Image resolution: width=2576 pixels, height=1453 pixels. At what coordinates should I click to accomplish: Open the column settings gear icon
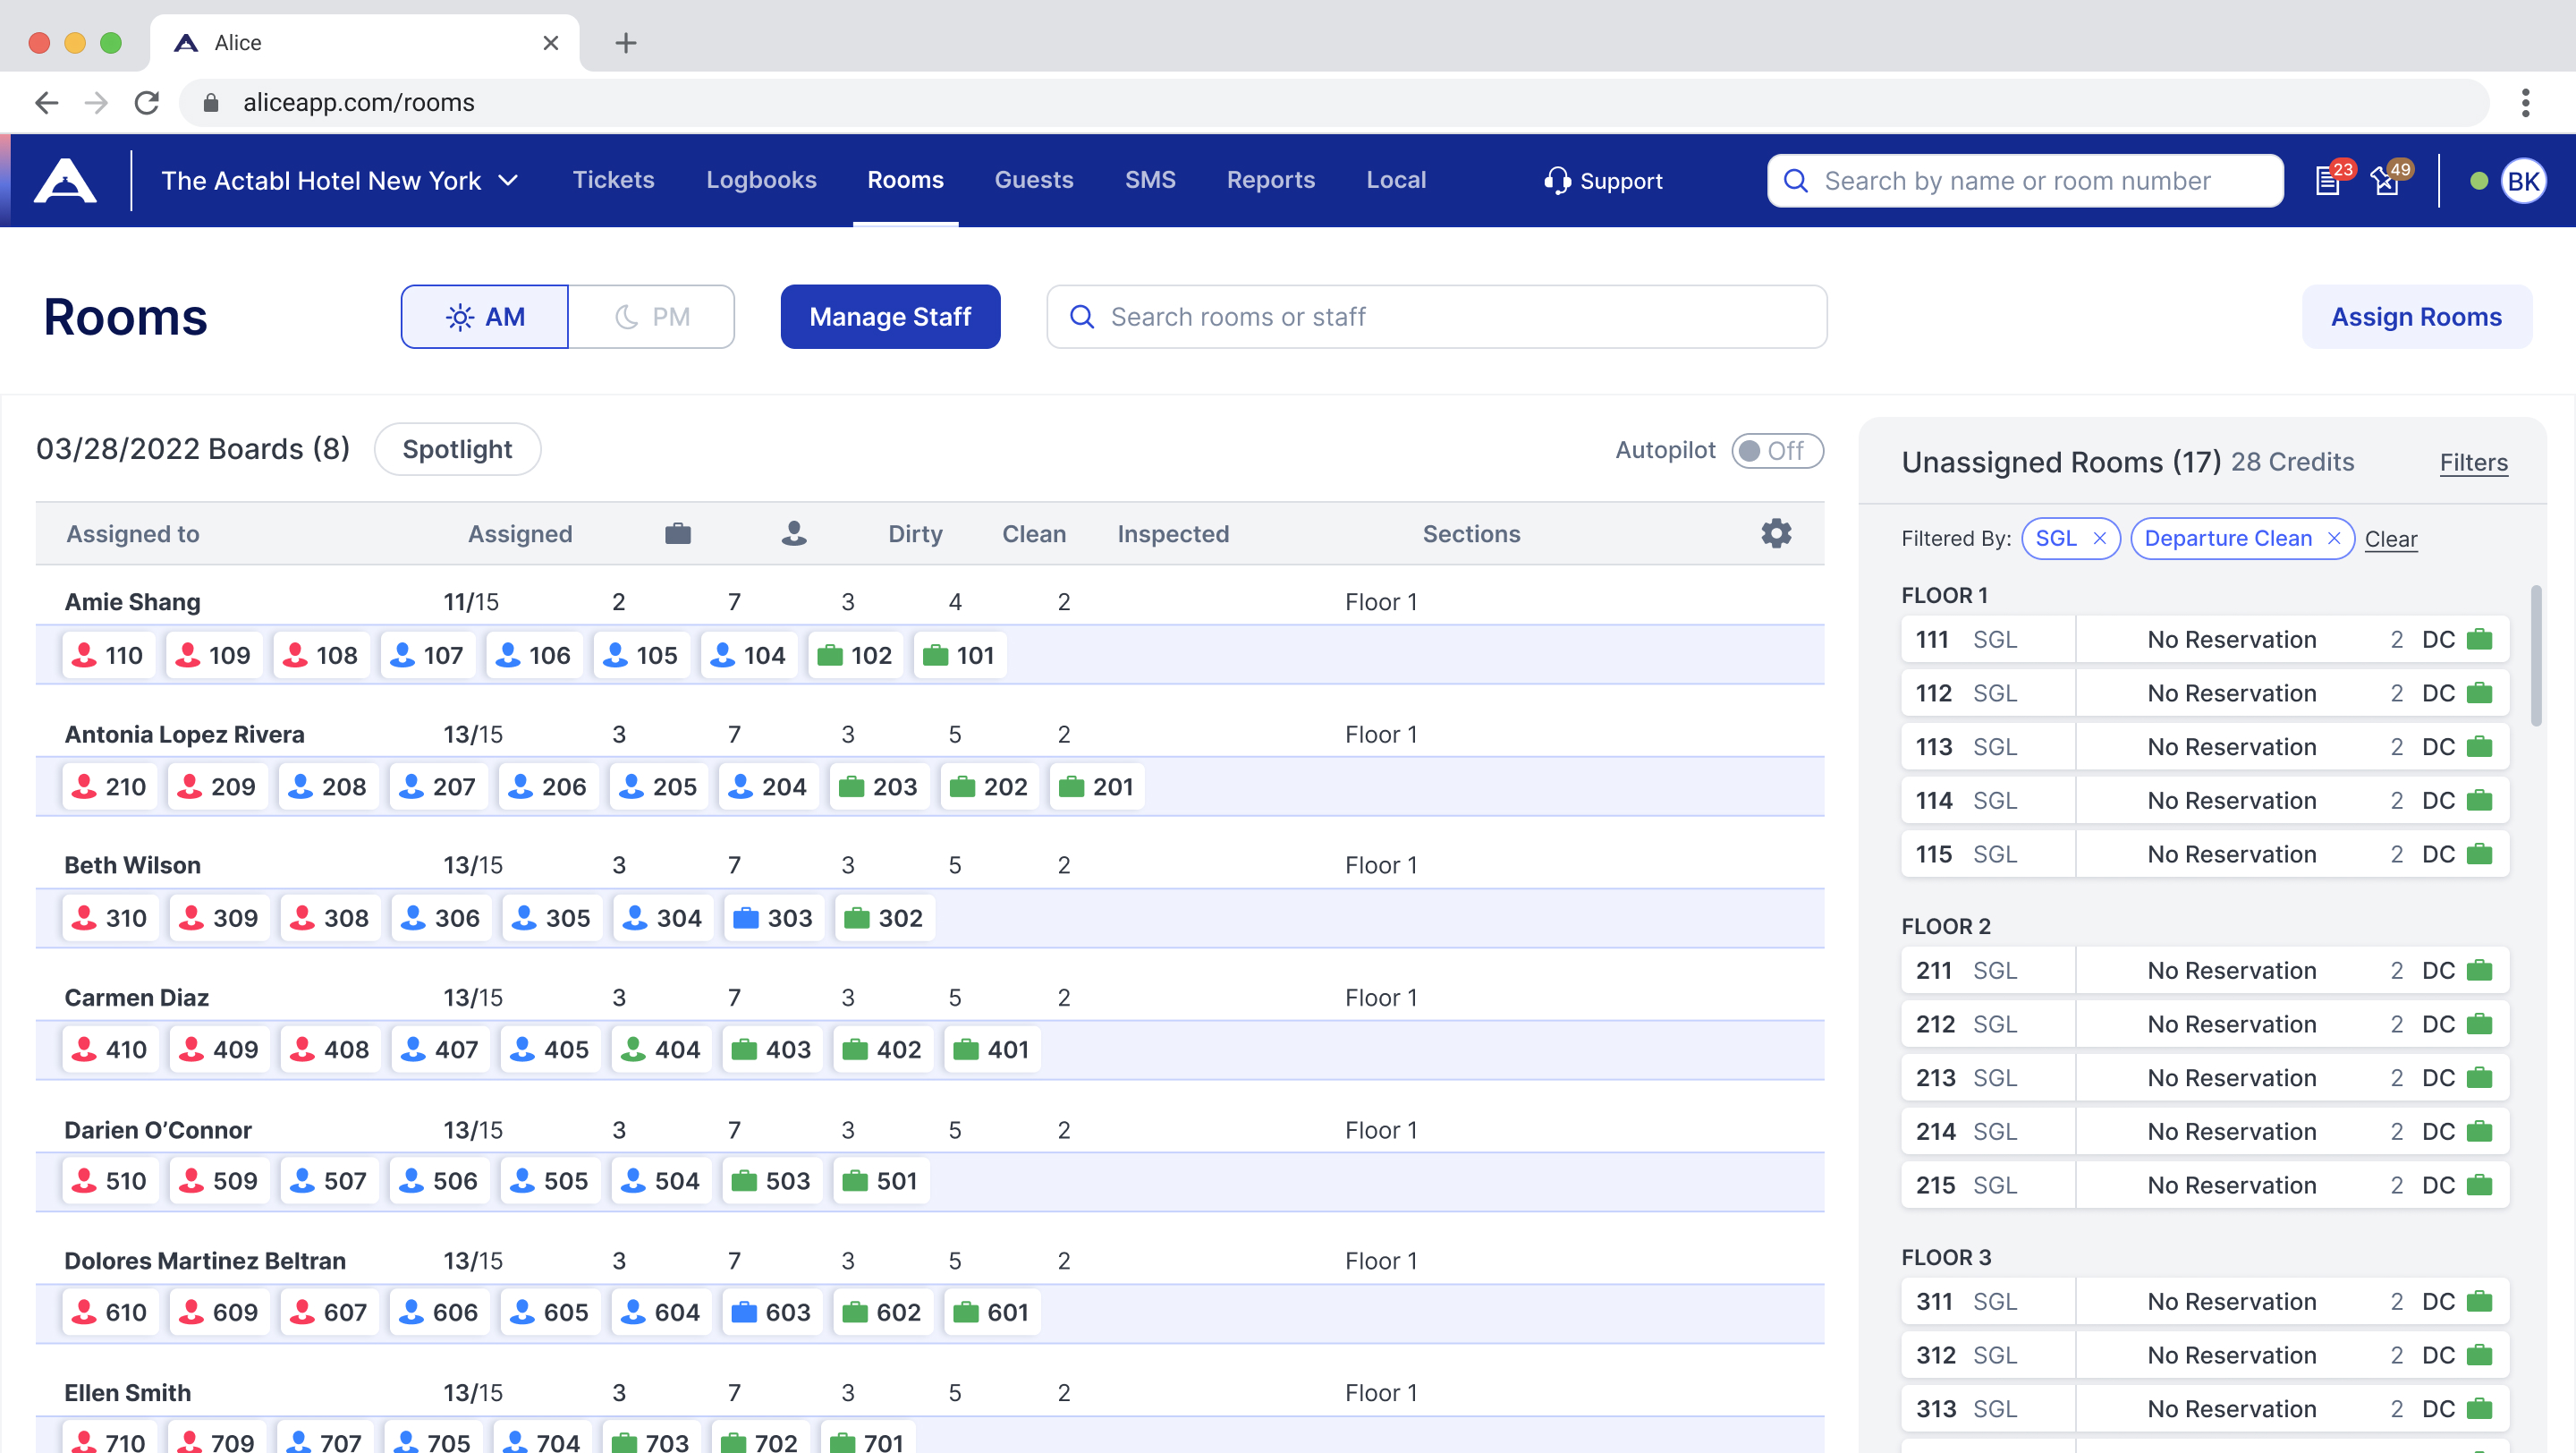pos(1776,533)
